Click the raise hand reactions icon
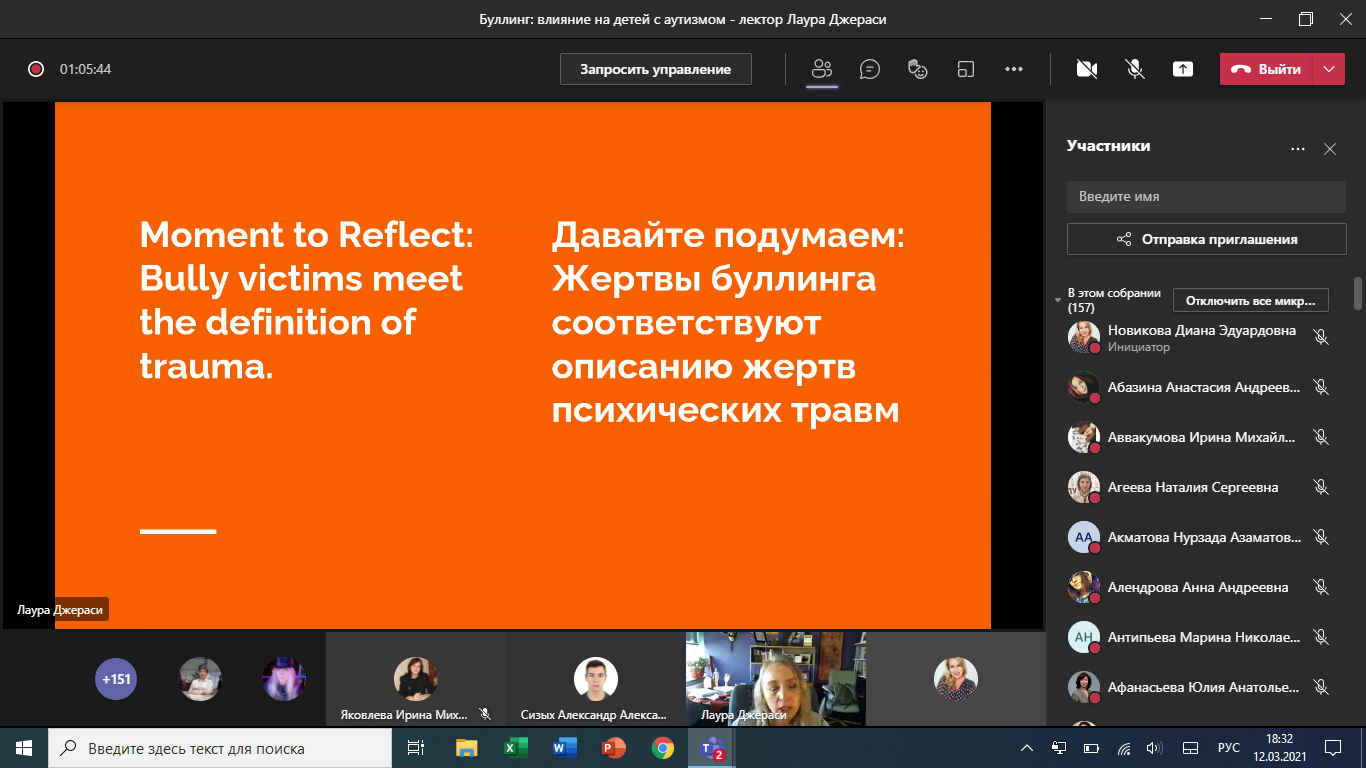Screen dimensions: 1366x768 (917, 69)
